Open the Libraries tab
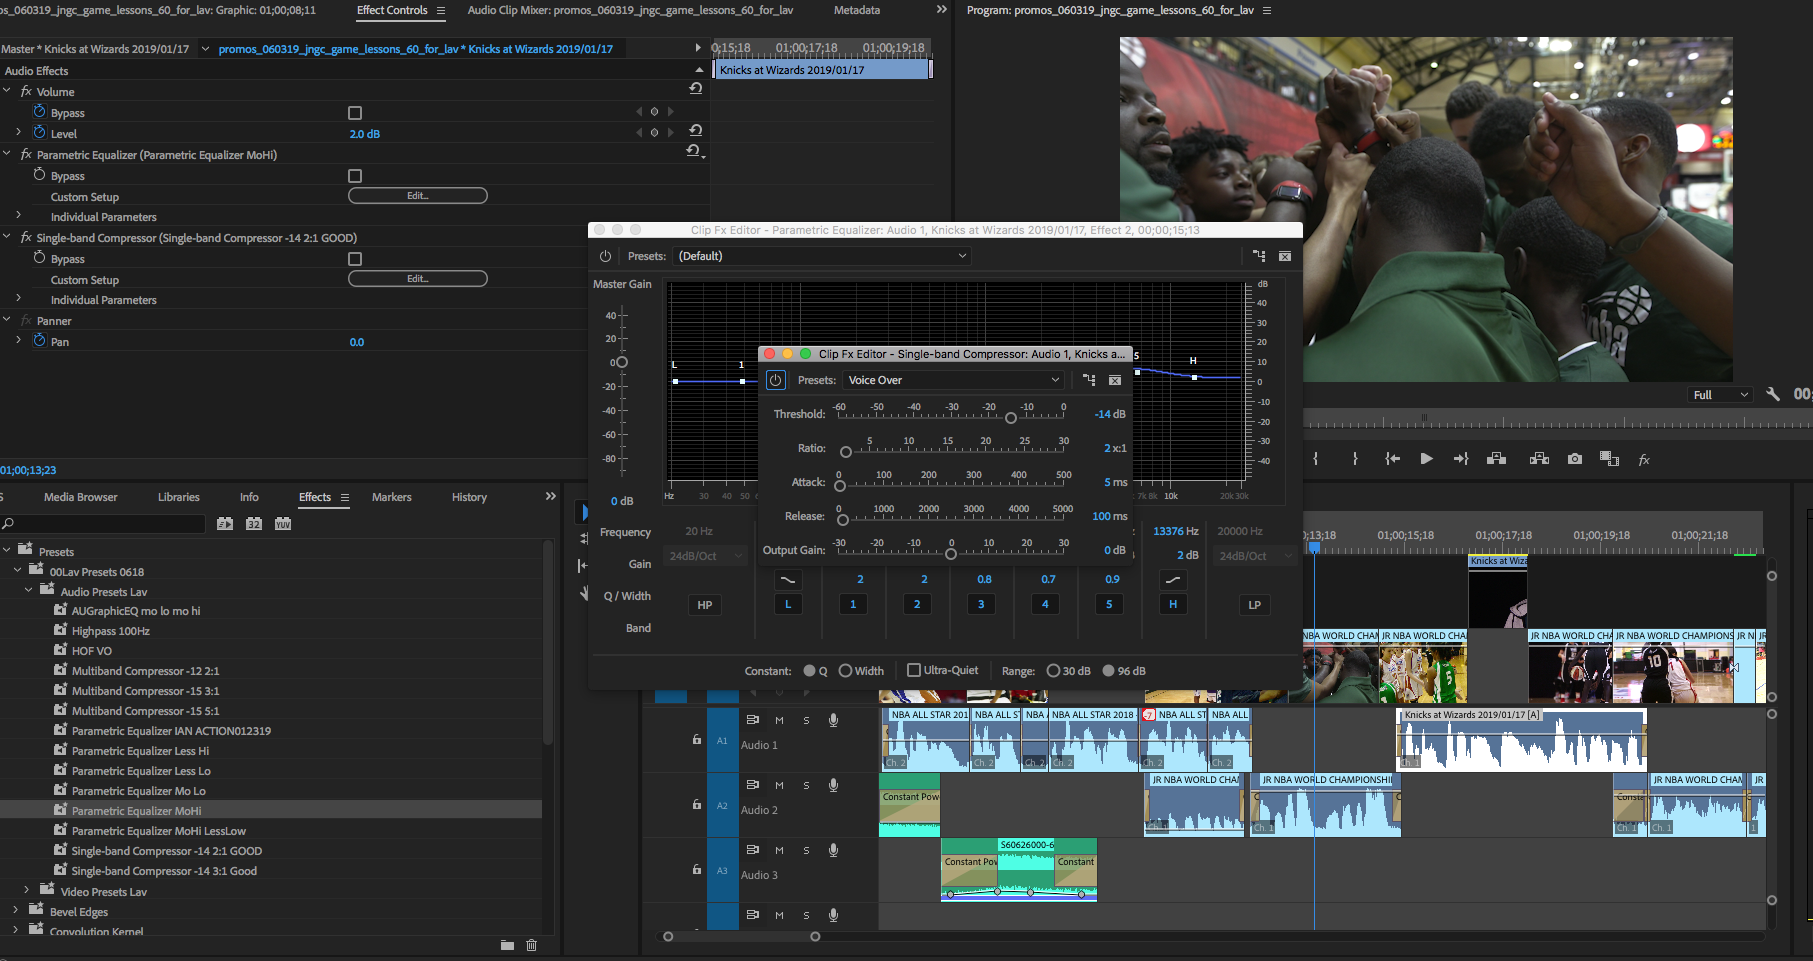The image size is (1813, 961). (x=178, y=497)
